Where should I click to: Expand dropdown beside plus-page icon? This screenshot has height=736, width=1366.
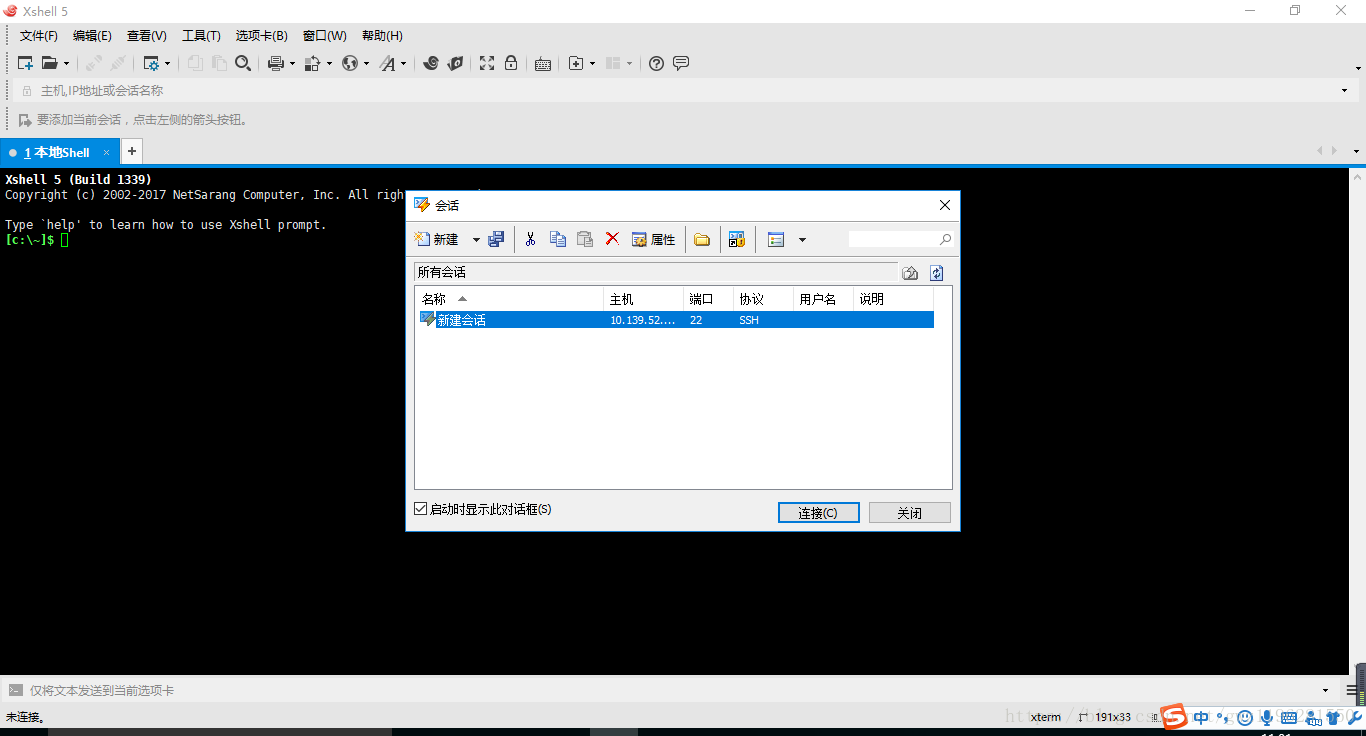pyautogui.click(x=592, y=63)
